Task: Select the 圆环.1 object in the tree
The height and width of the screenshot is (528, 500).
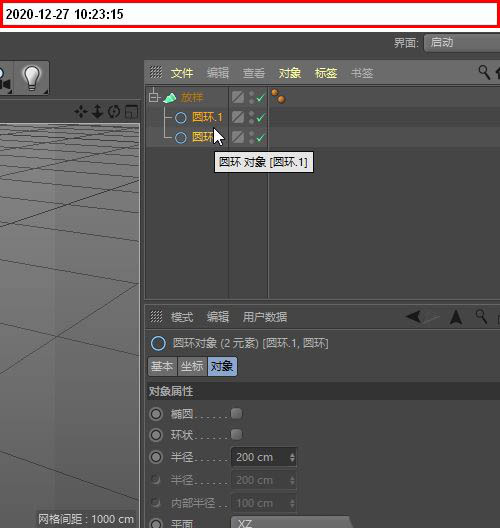Action: [207, 117]
